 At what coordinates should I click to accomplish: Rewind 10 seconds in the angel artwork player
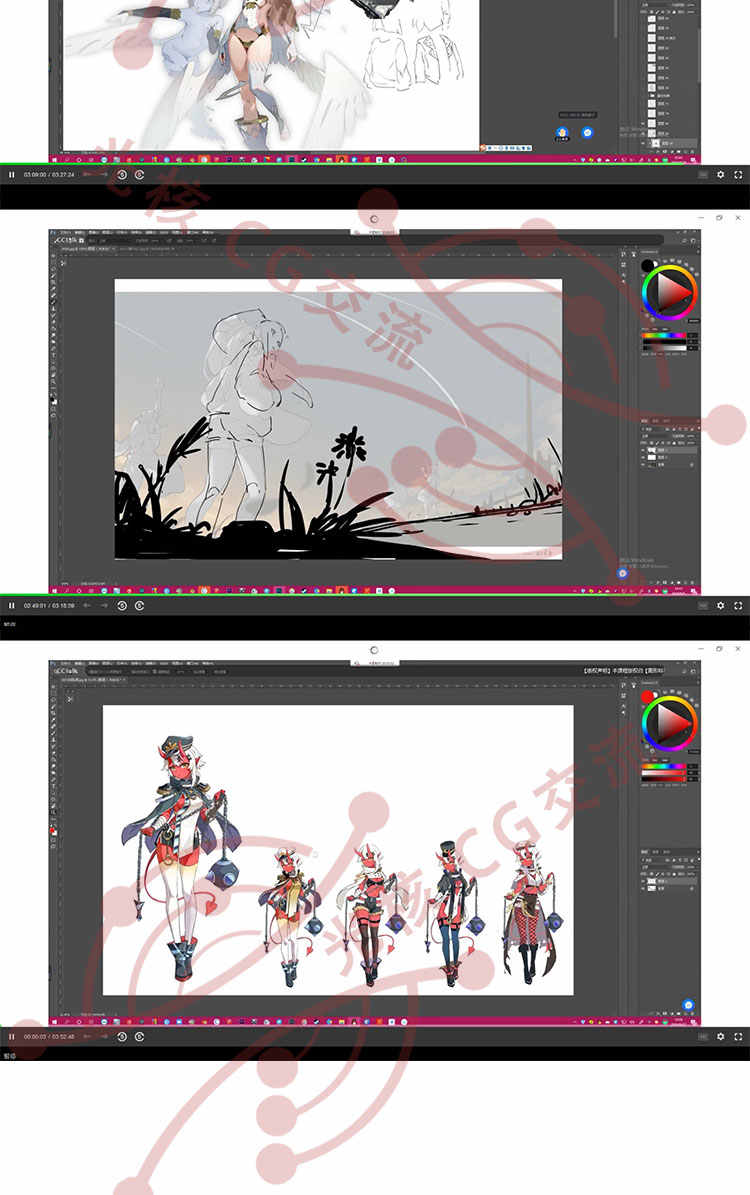click(x=122, y=175)
